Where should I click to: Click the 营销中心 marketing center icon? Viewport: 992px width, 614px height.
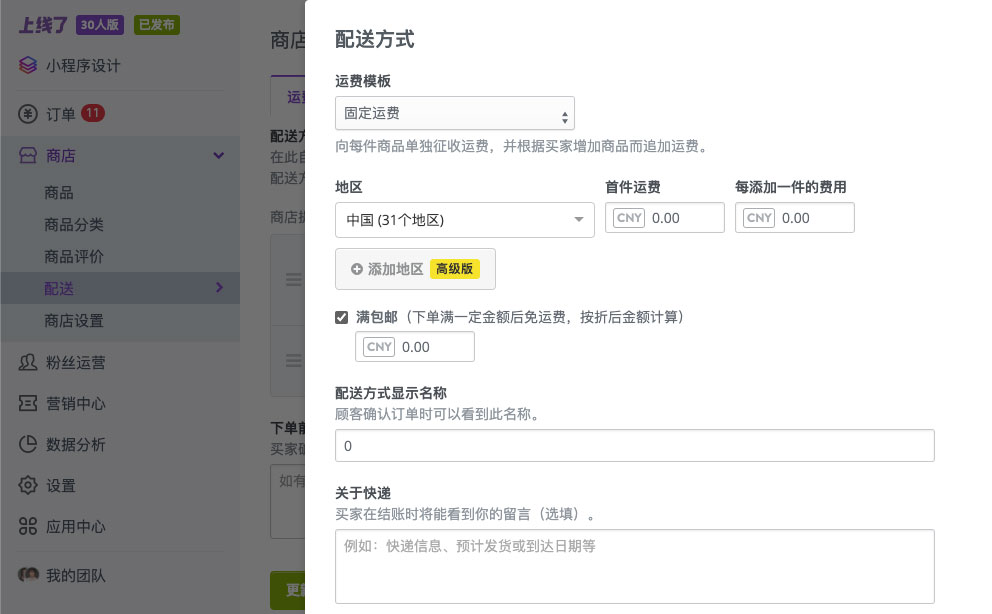[27, 403]
